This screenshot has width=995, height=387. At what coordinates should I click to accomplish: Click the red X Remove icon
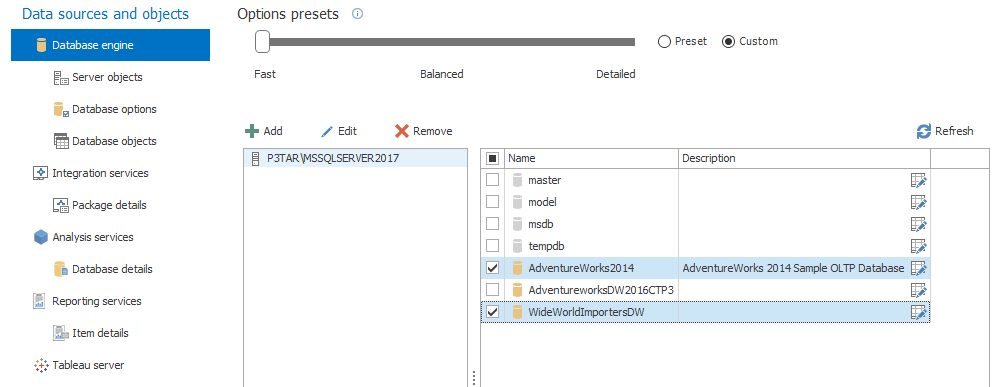click(x=402, y=131)
